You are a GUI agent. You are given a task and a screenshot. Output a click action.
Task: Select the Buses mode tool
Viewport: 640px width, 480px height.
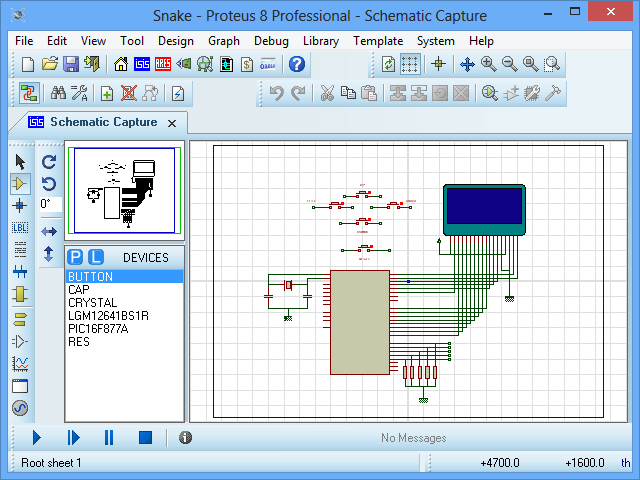pos(20,271)
